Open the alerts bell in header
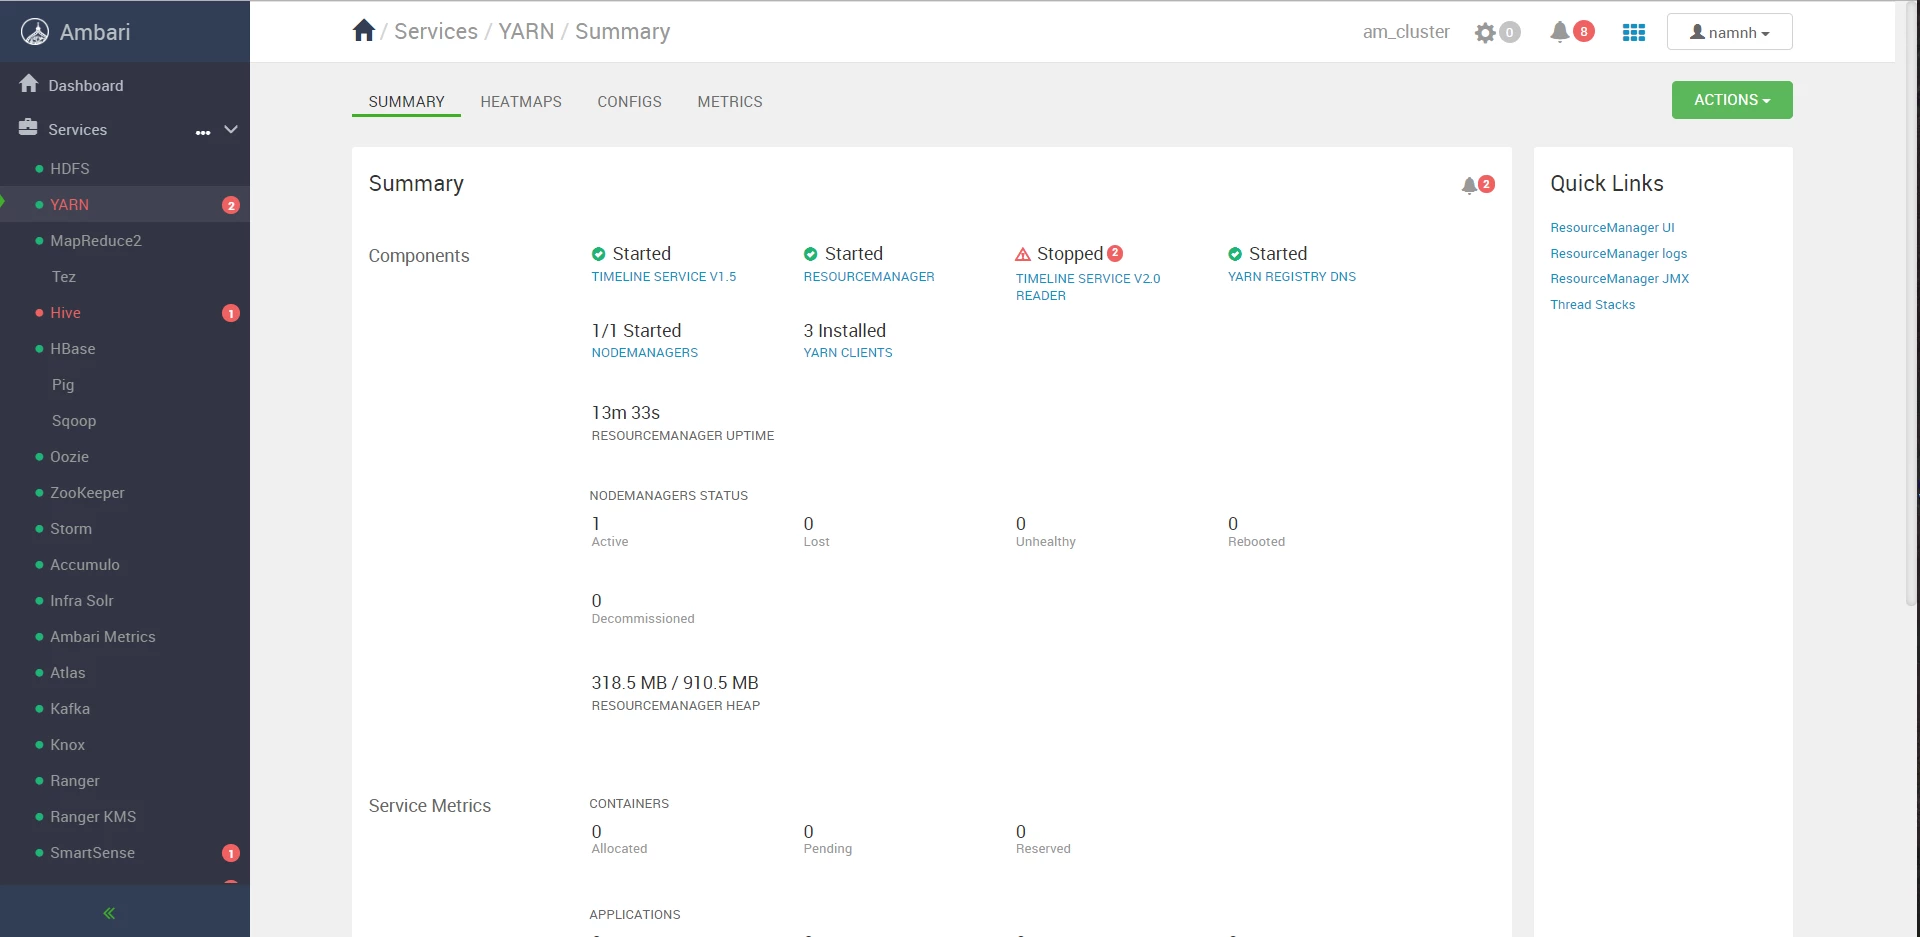This screenshot has height=937, width=1920. [x=1559, y=32]
